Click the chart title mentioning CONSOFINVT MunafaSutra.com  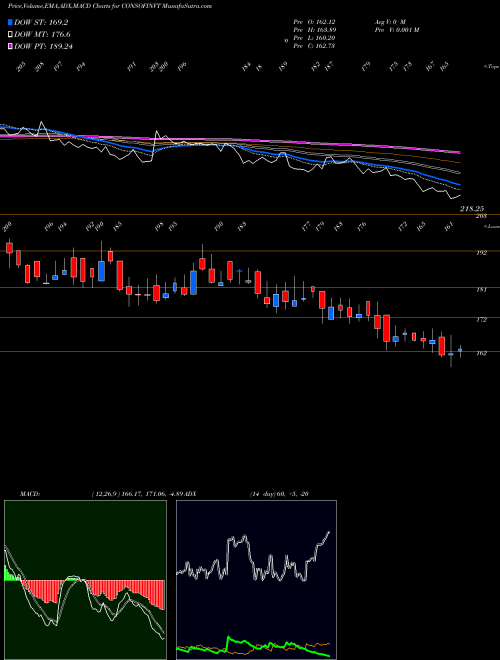coord(110,6)
